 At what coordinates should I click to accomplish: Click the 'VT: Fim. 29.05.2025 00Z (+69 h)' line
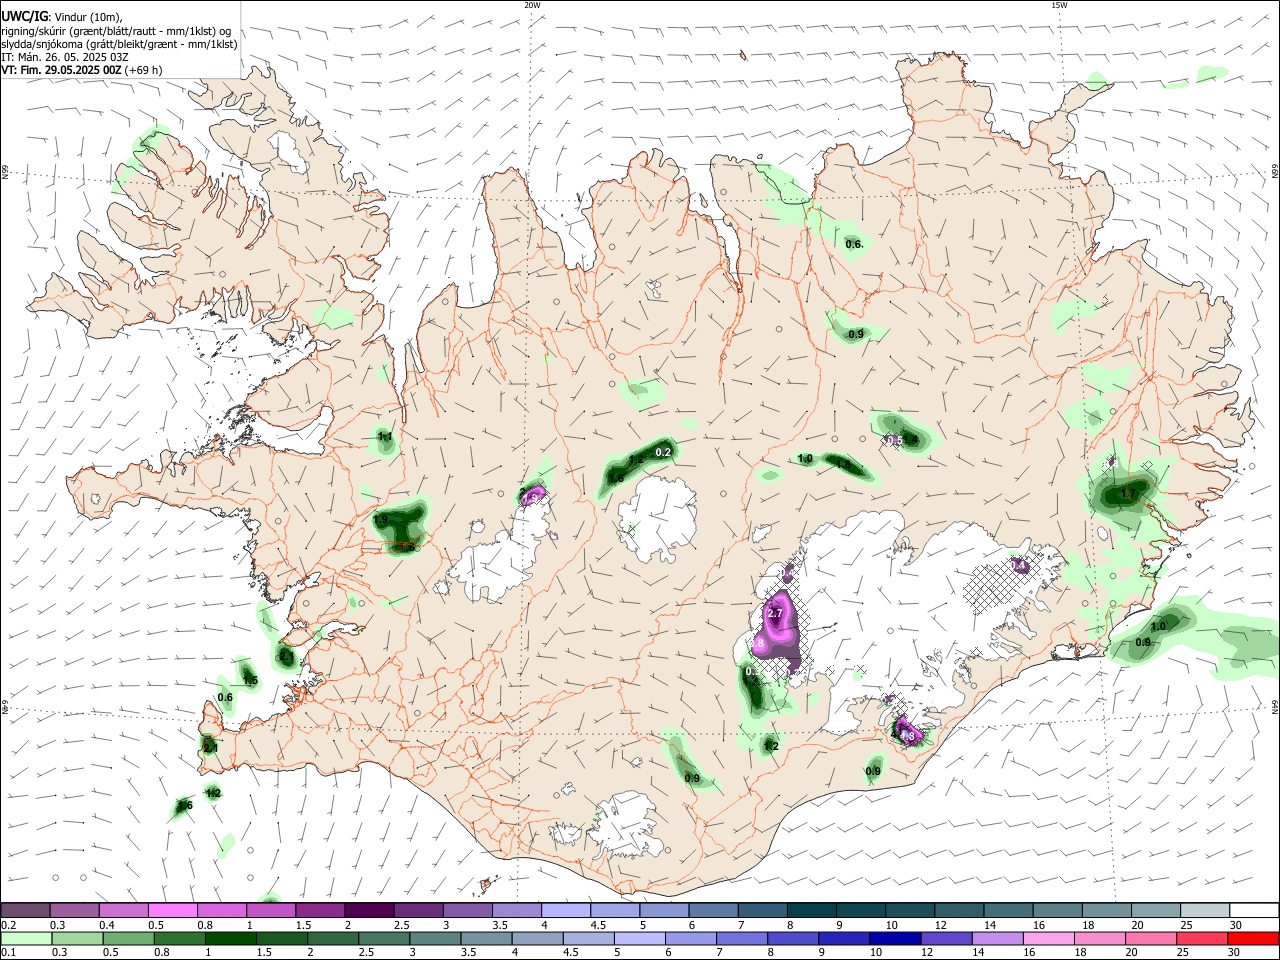pyautogui.click(x=82, y=70)
